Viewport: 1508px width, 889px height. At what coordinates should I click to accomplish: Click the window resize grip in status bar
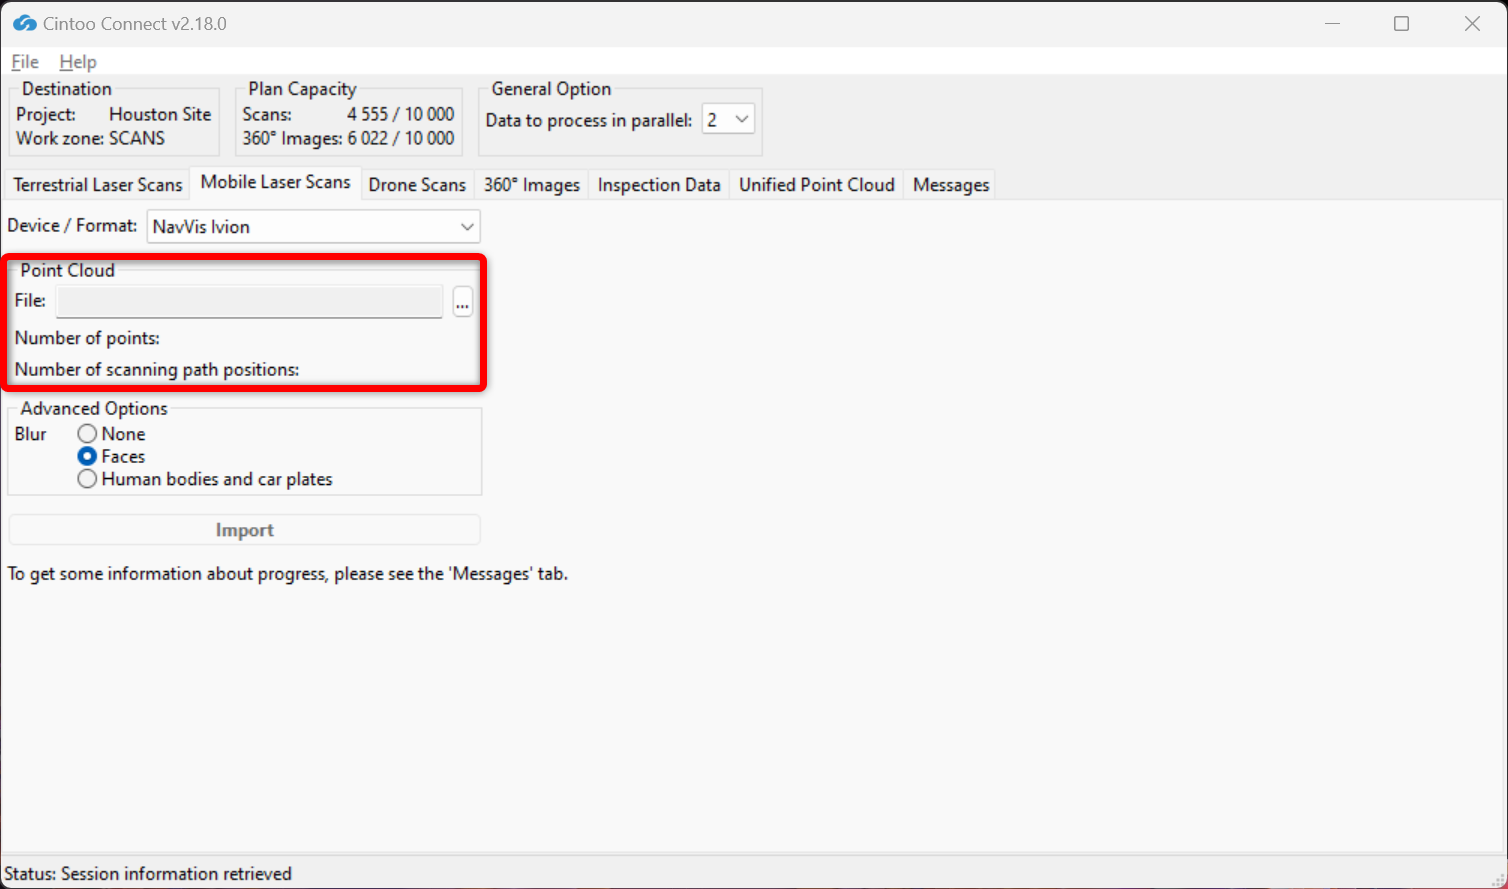(x=1497, y=878)
